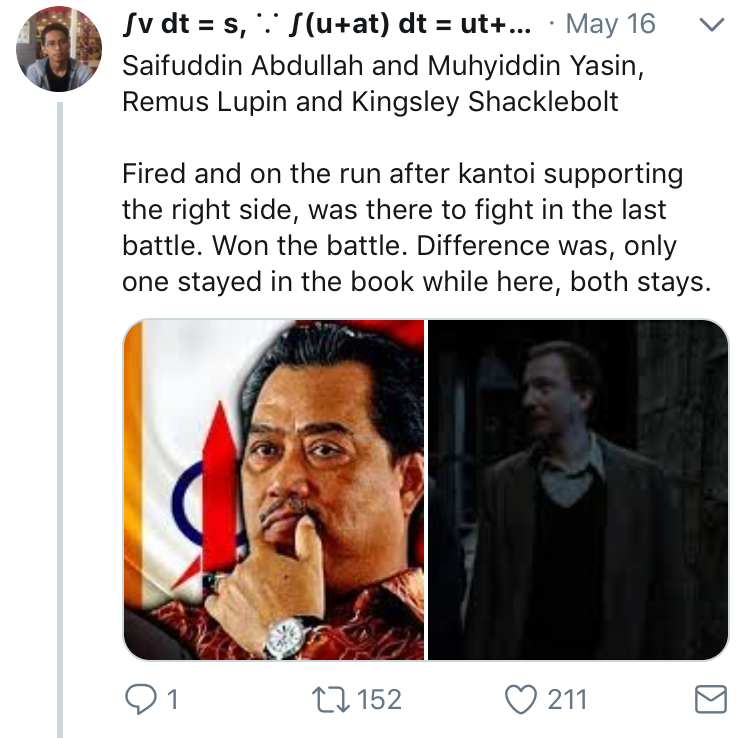Like the tweet with the heart icon
The height and width of the screenshot is (738, 748).
(520, 699)
